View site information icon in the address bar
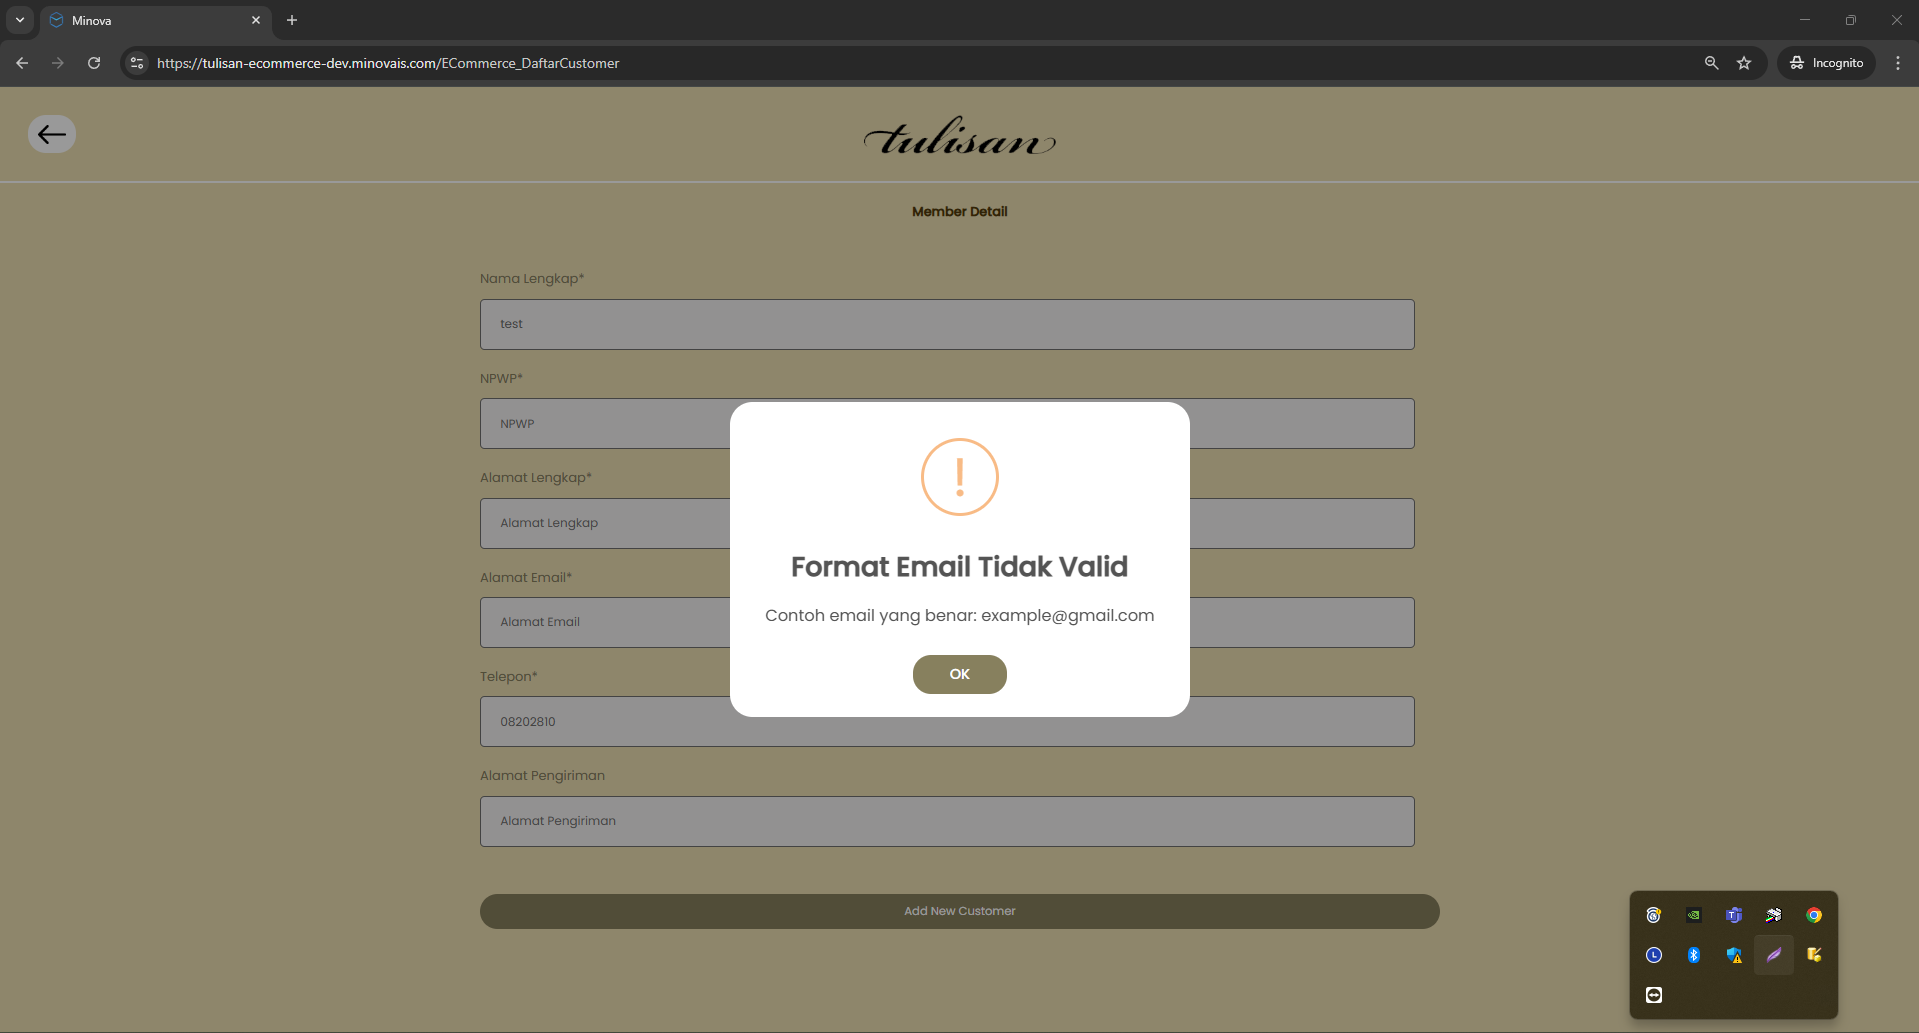Screen dimensions: 1919x1033 tap(137, 63)
